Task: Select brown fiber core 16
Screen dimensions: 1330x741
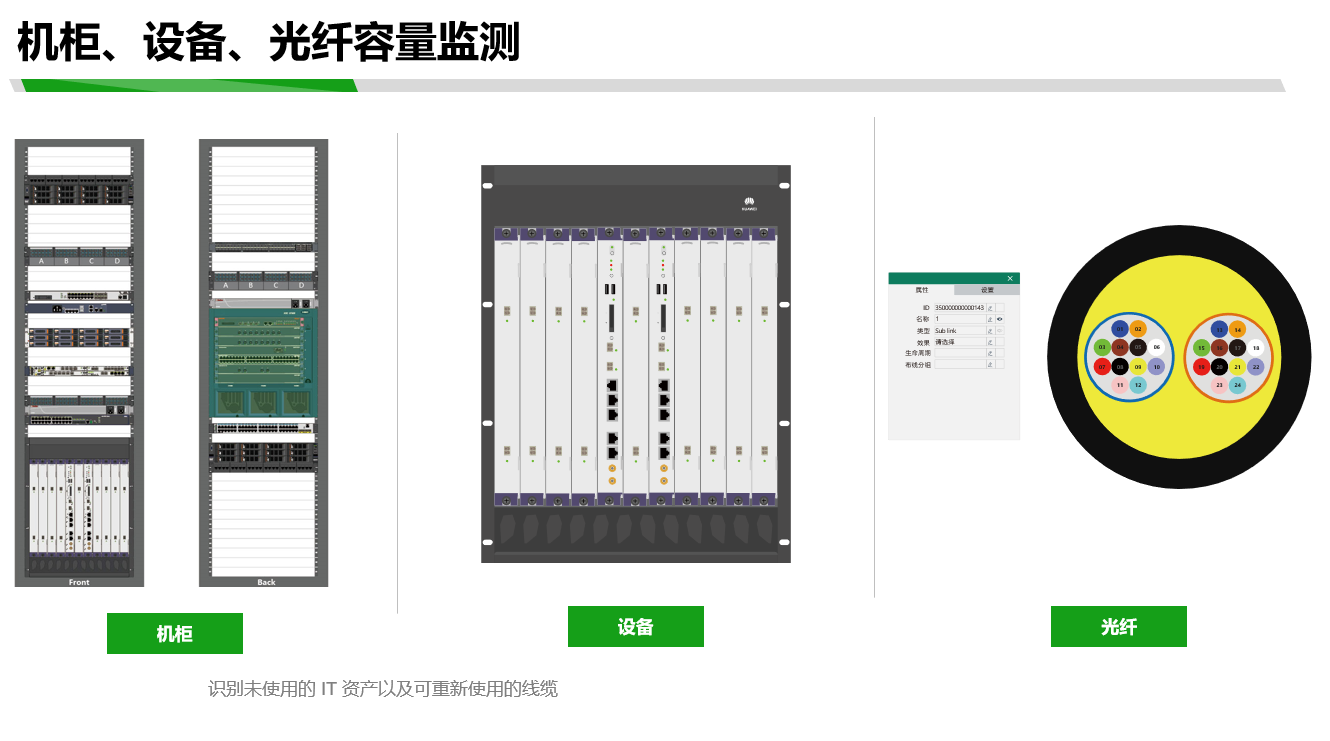Action: coord(1219,347)
